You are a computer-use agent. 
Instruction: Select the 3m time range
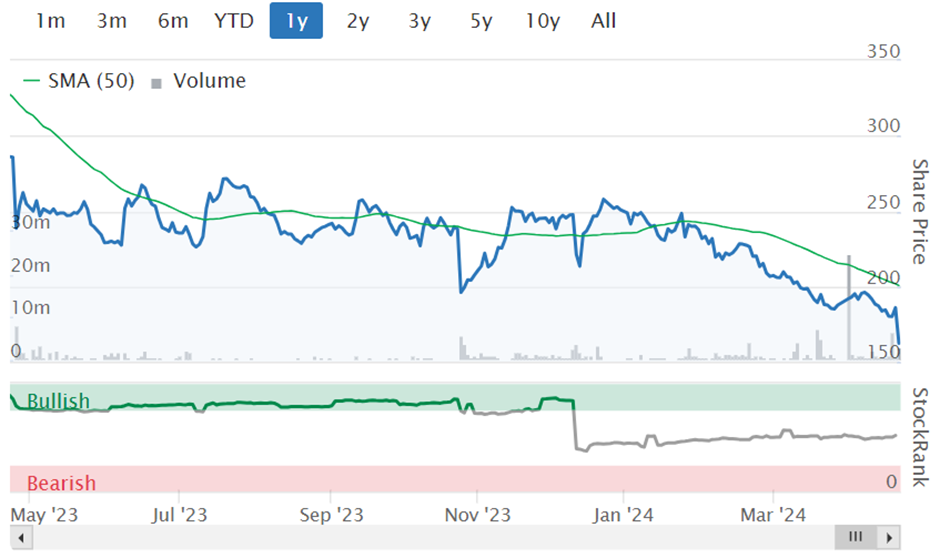112,21
